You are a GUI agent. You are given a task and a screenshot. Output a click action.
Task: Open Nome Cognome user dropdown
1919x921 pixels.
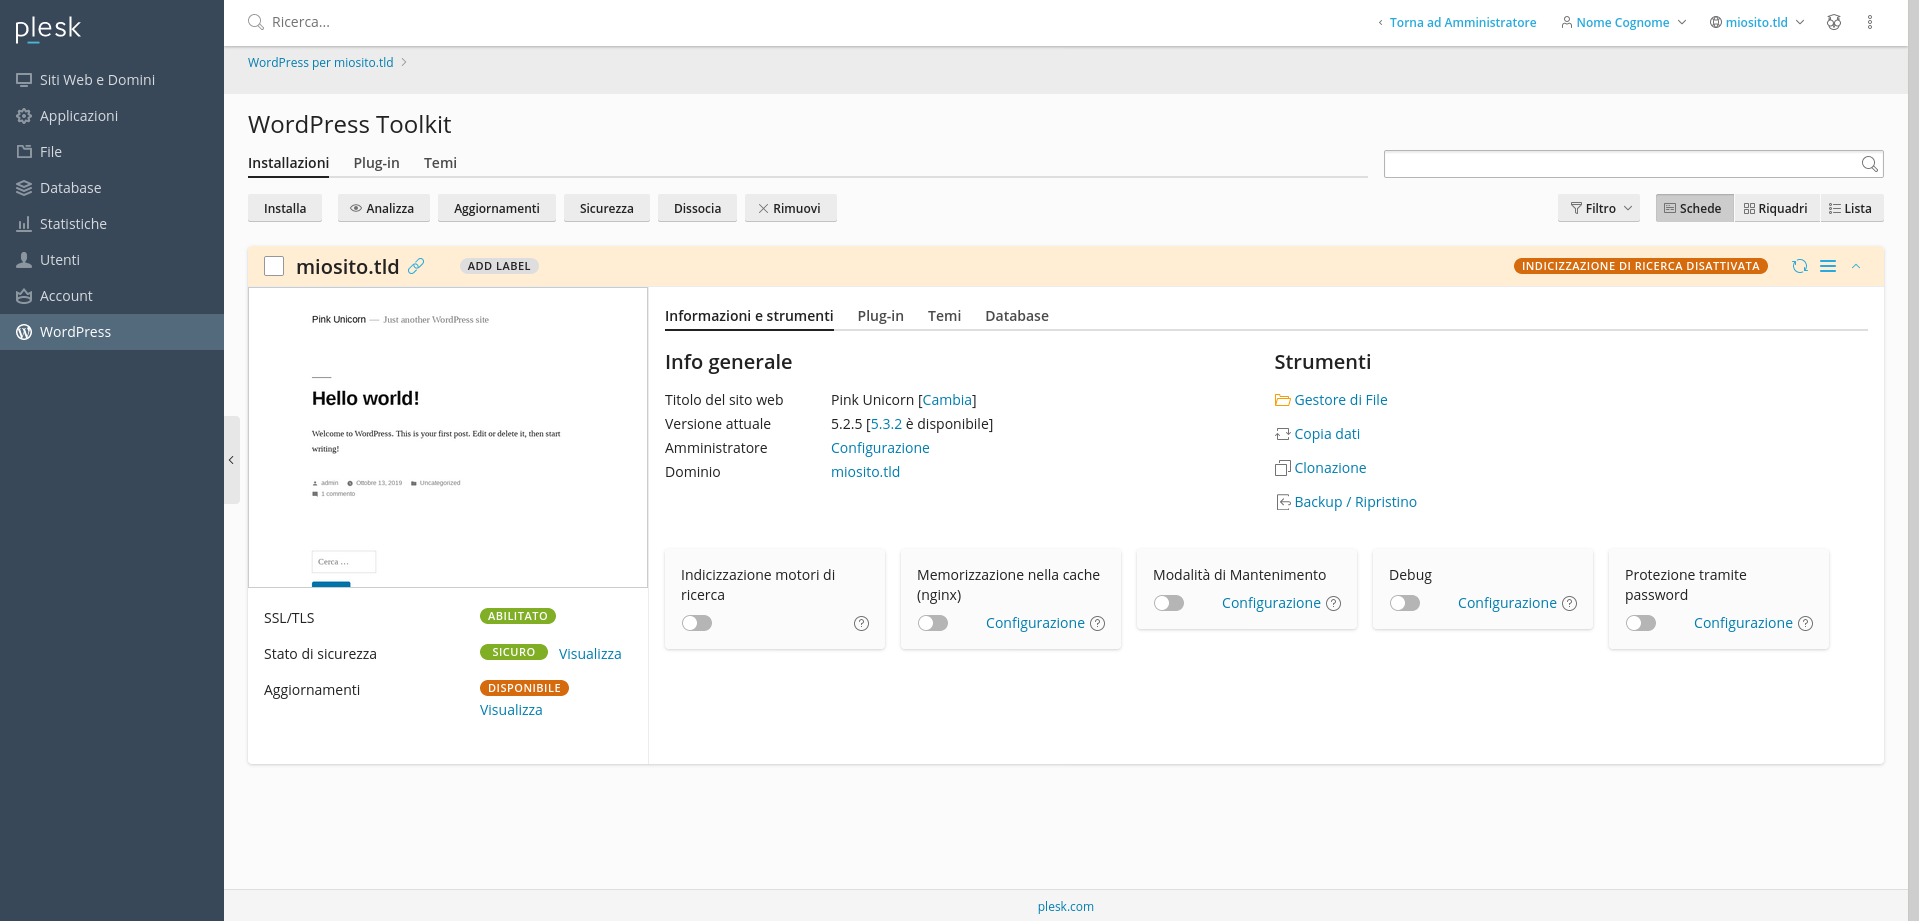coord(1624,22)
